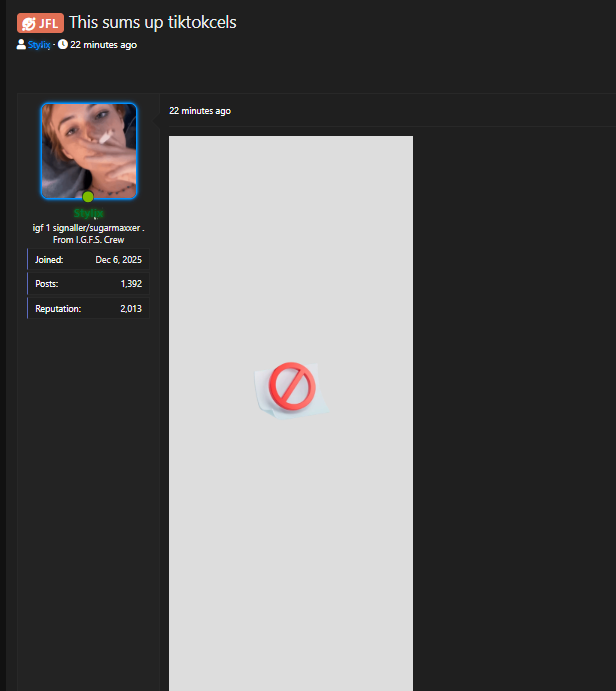Click the user title "igf 1 signaller/sugarmaxxer"

coord(89,228)
